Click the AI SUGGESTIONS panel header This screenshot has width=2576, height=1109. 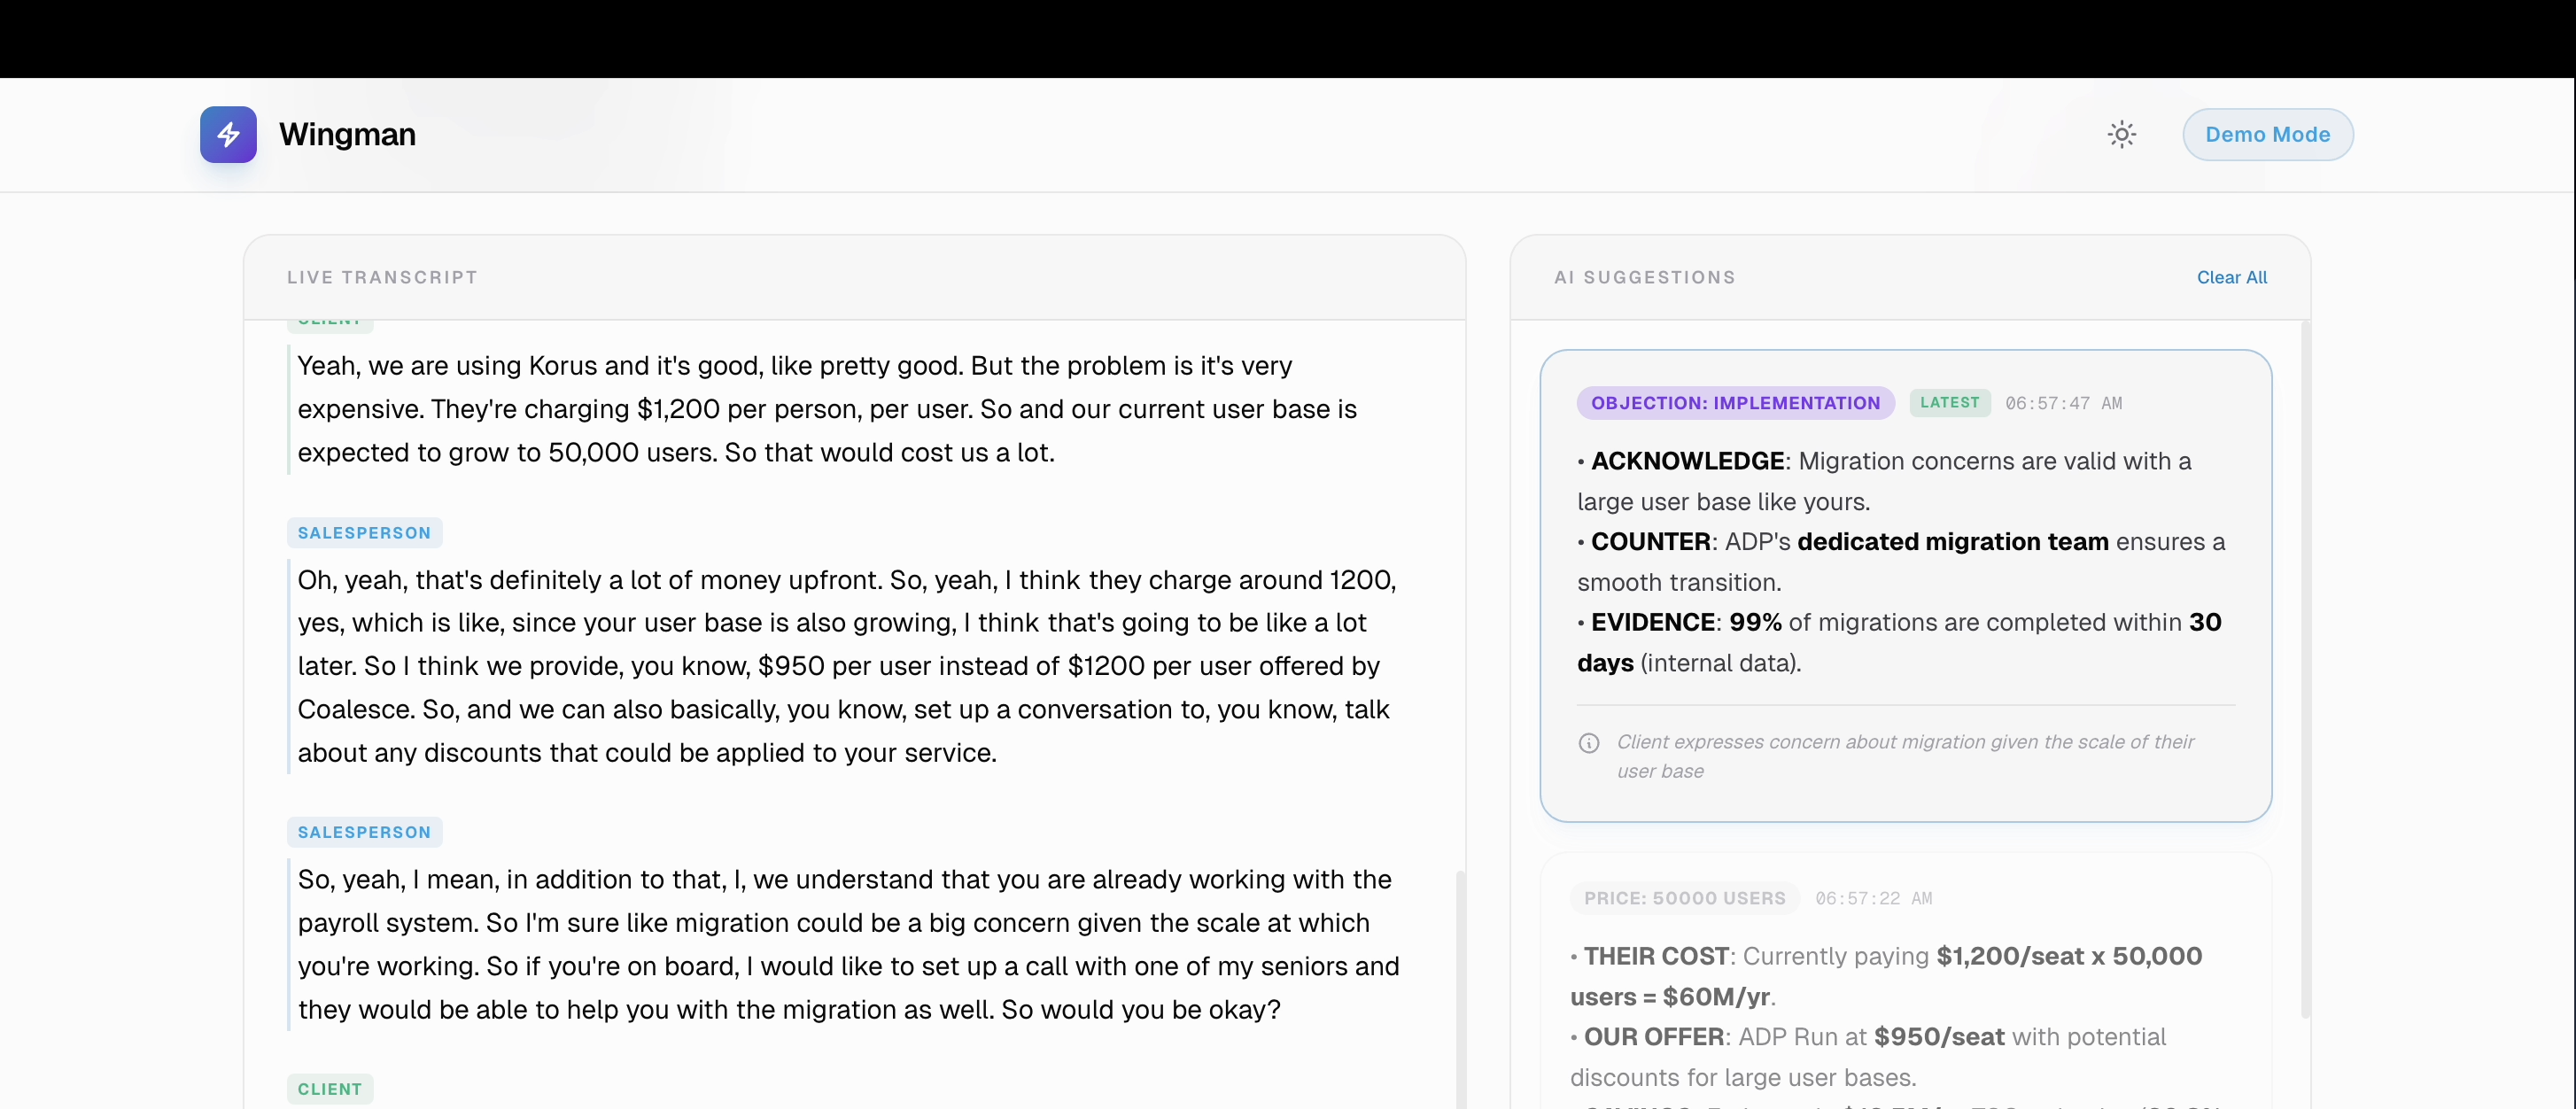tap(1644, 277)
